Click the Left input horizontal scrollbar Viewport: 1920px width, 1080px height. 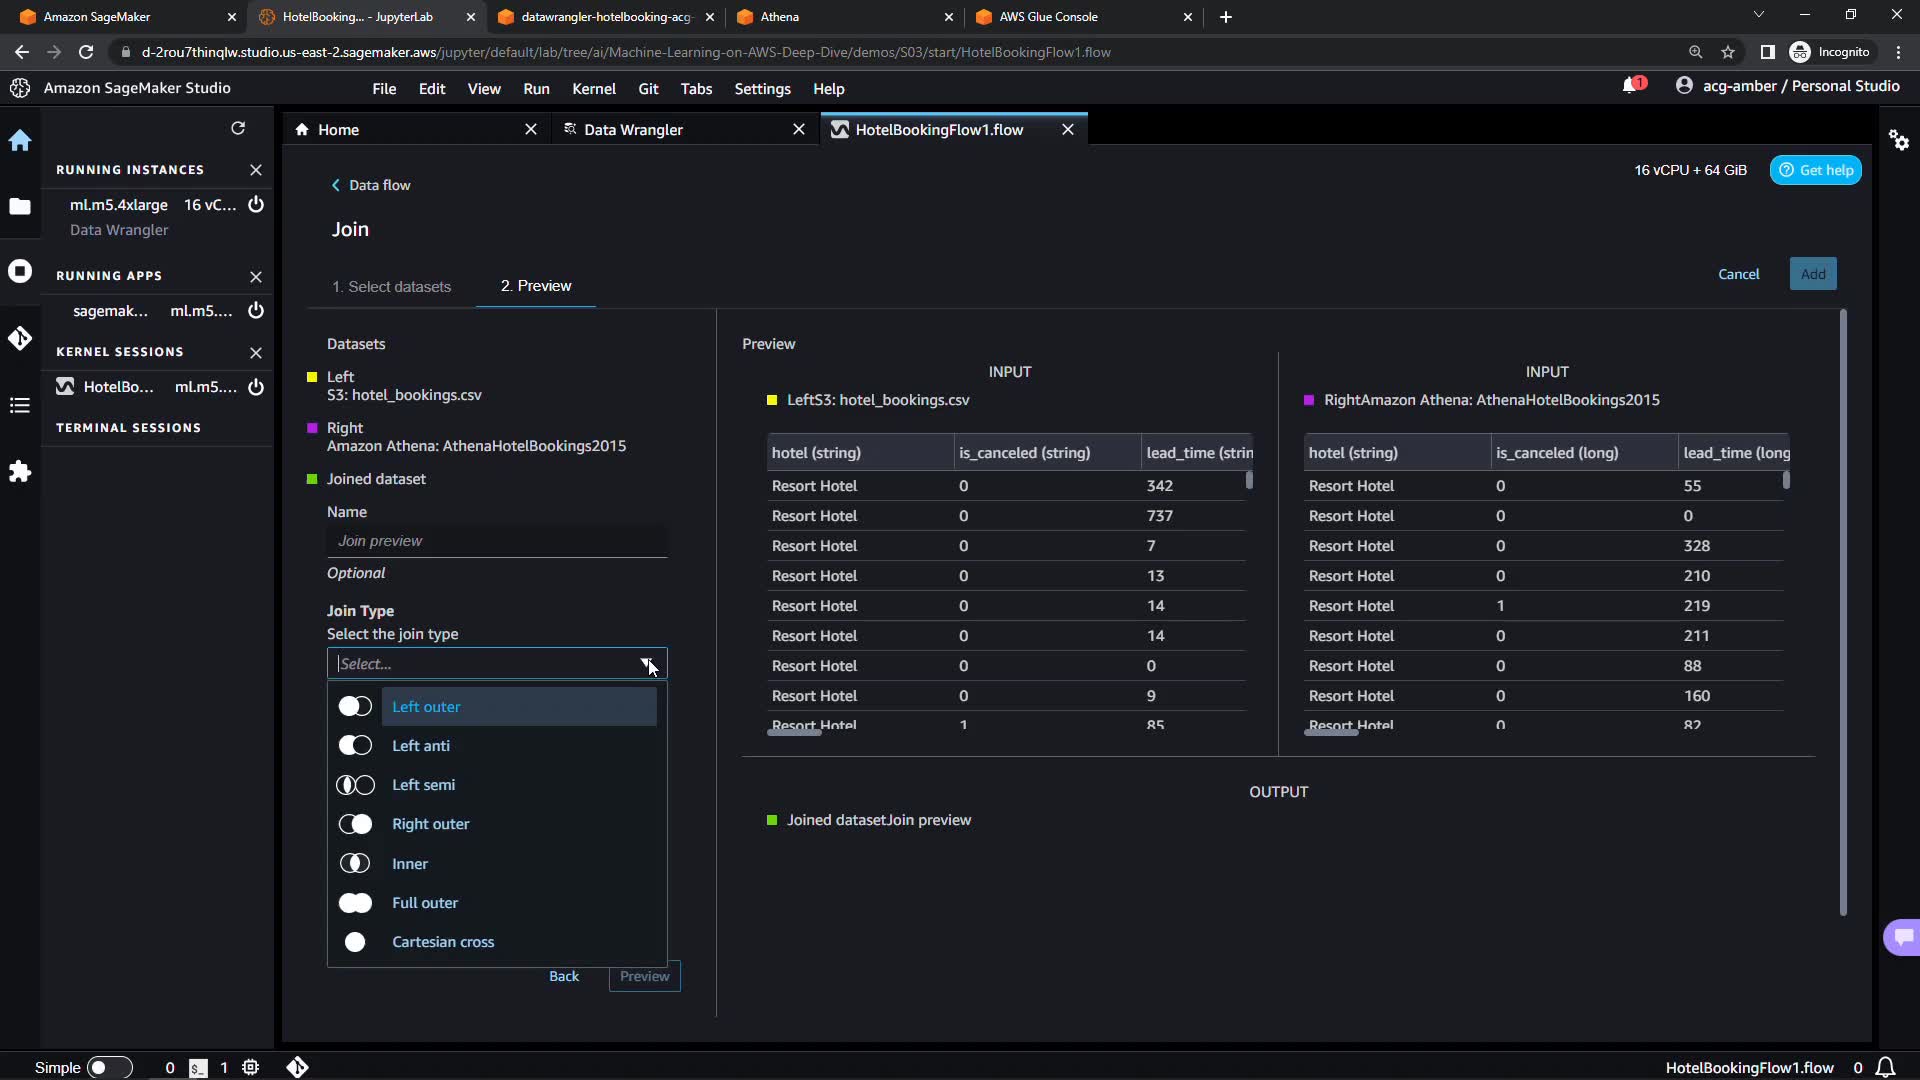point(794,733)
